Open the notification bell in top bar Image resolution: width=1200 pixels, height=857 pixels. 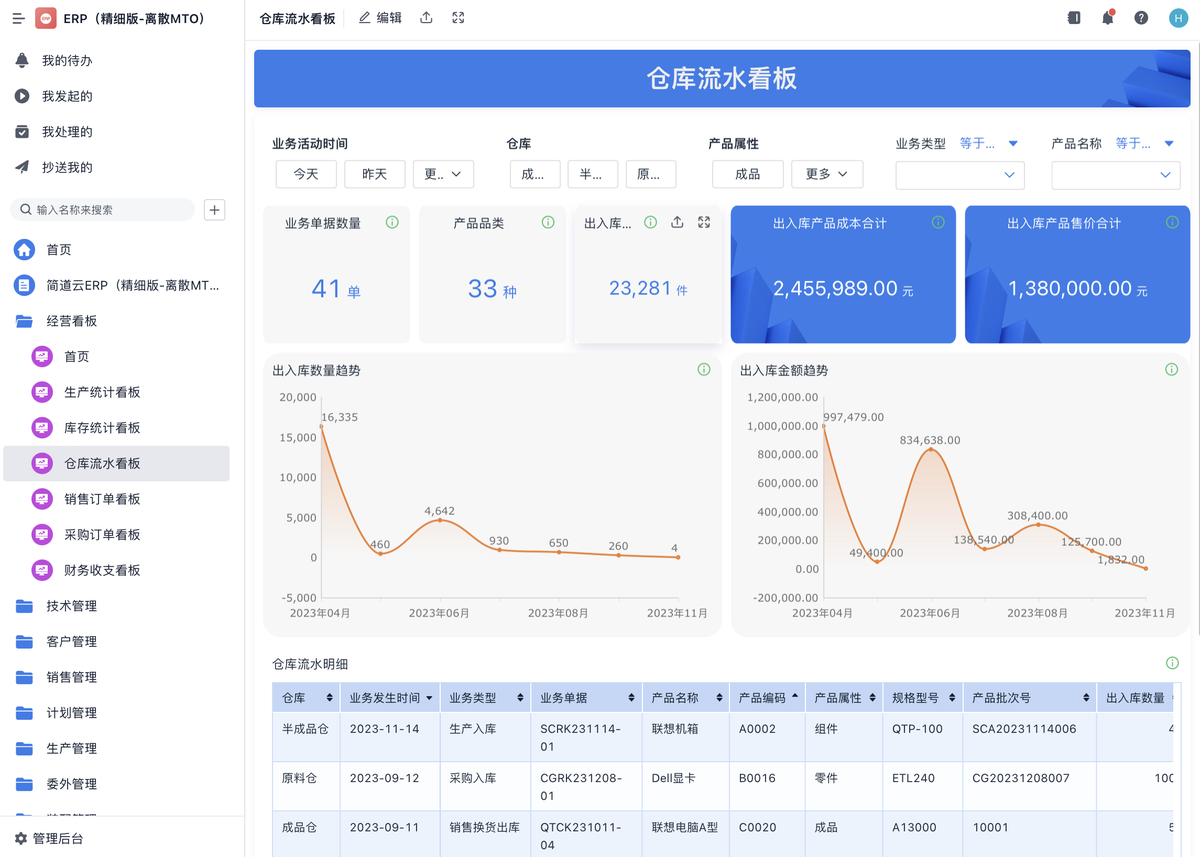point(1107,18)
